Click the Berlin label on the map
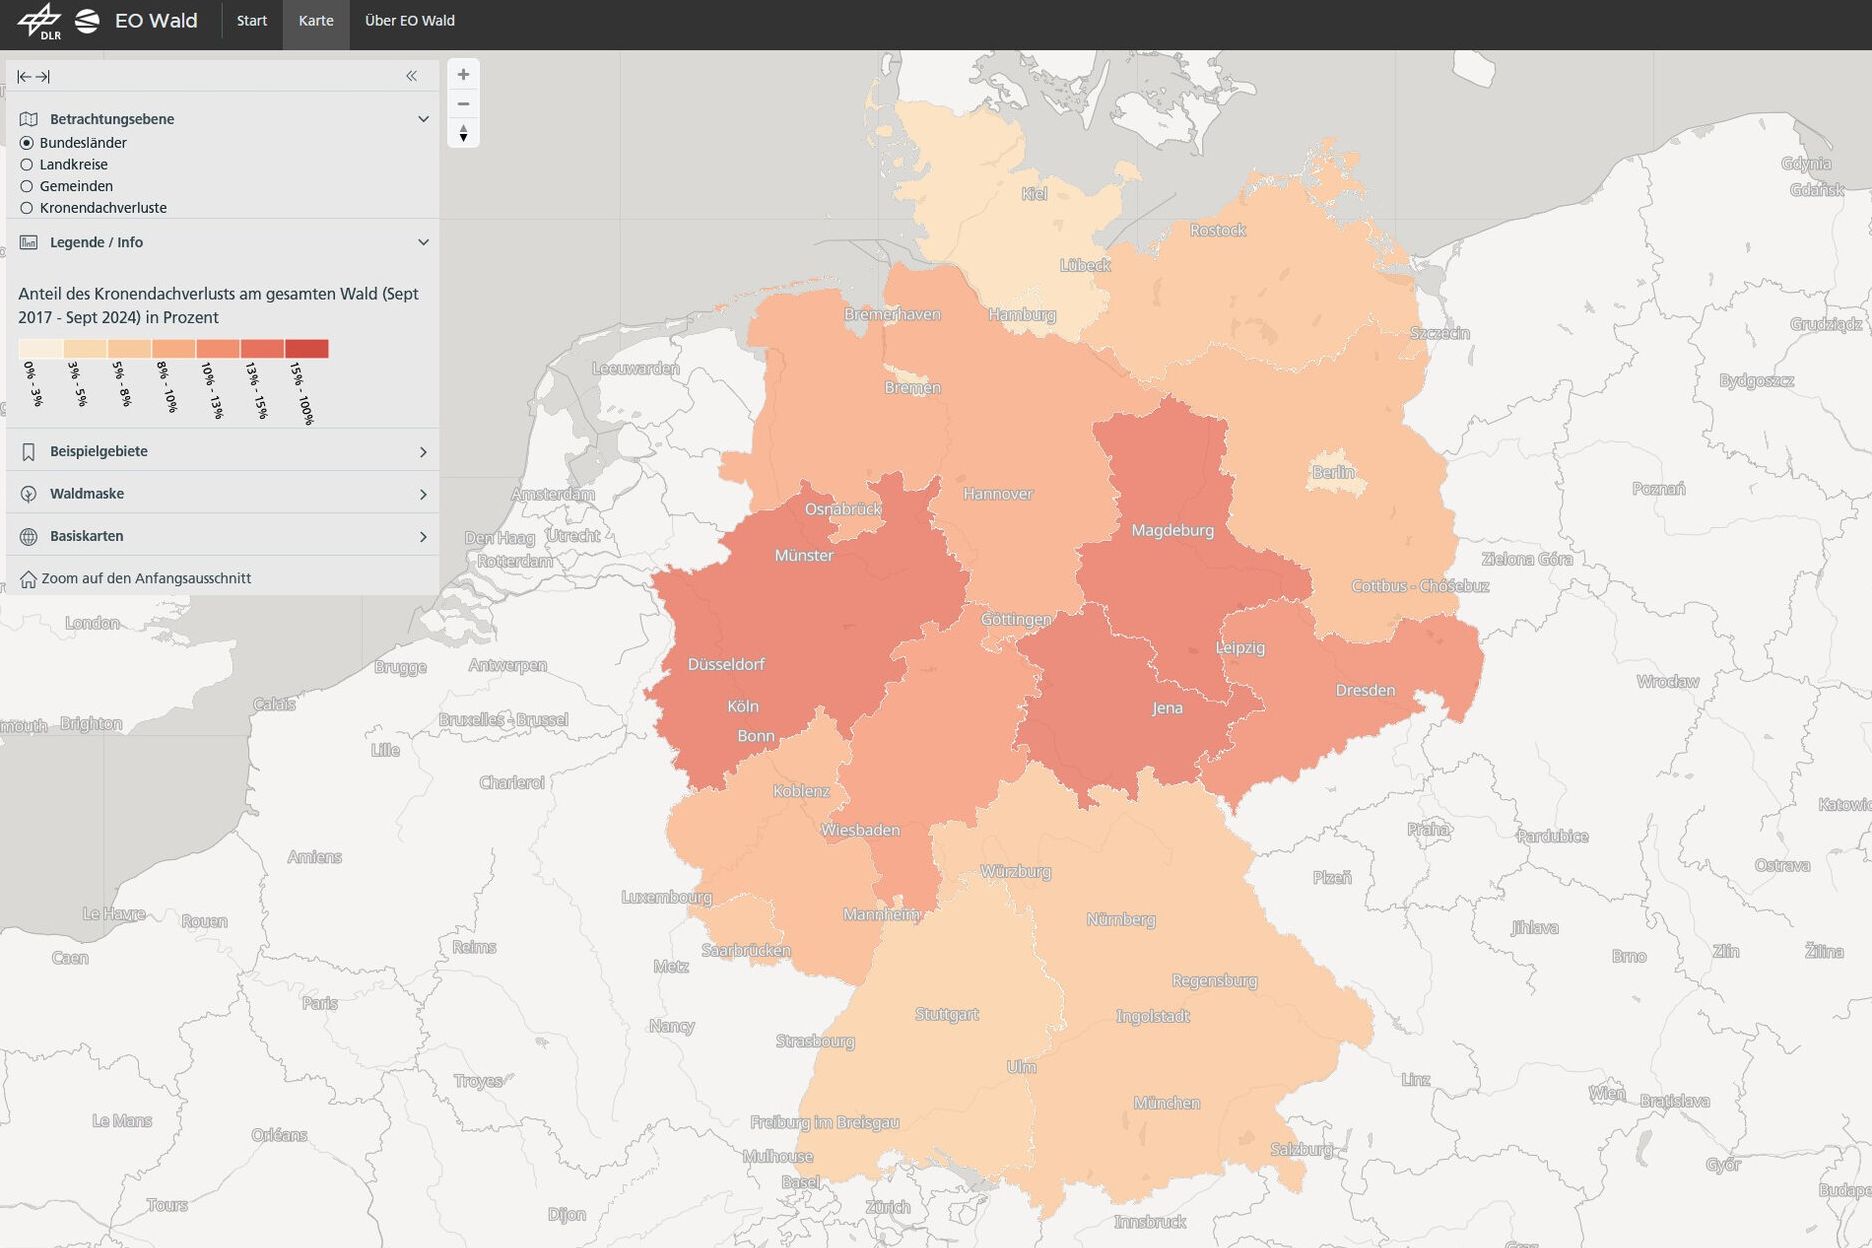 [1333, 472]
